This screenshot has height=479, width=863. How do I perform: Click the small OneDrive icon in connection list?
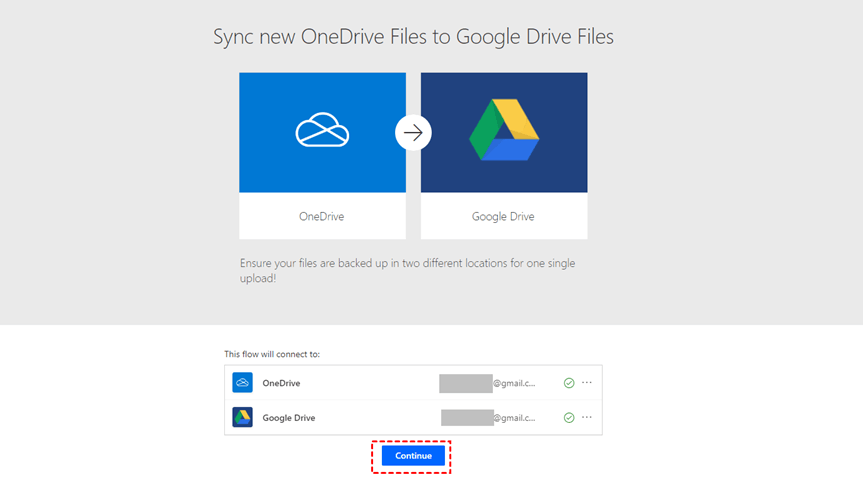click(242, 383)
